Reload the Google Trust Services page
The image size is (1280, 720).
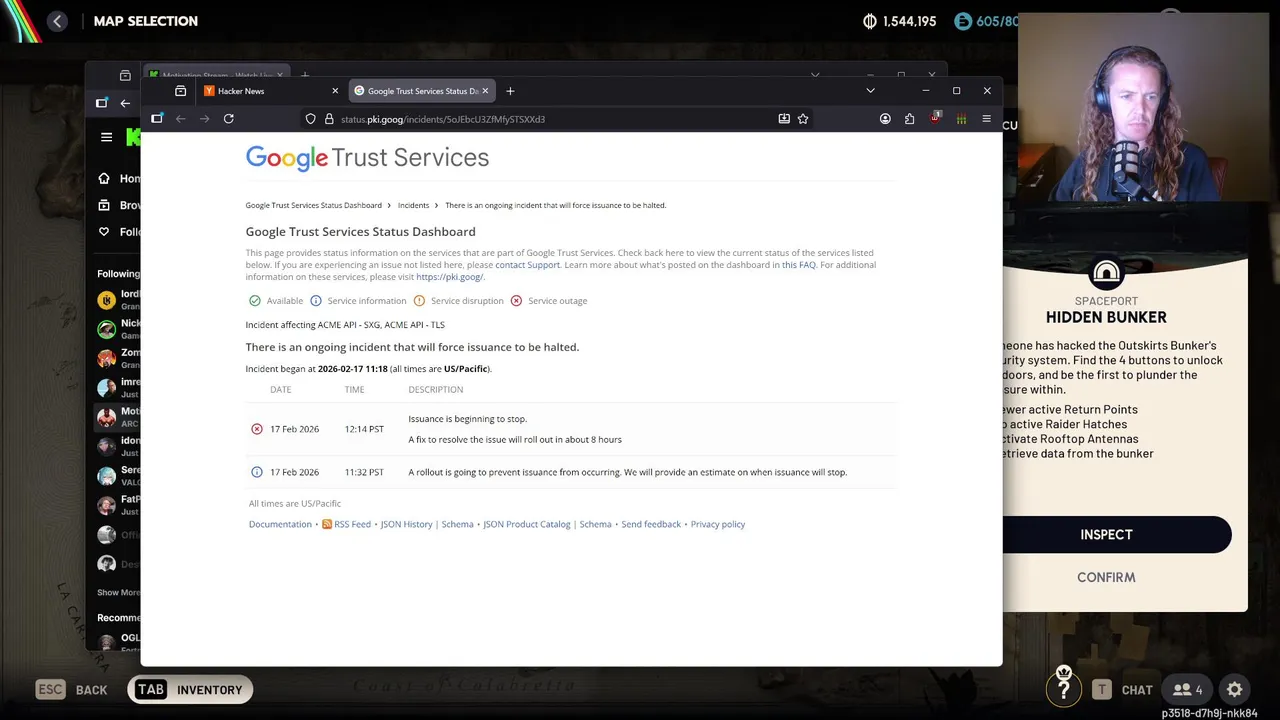[229, 119]
